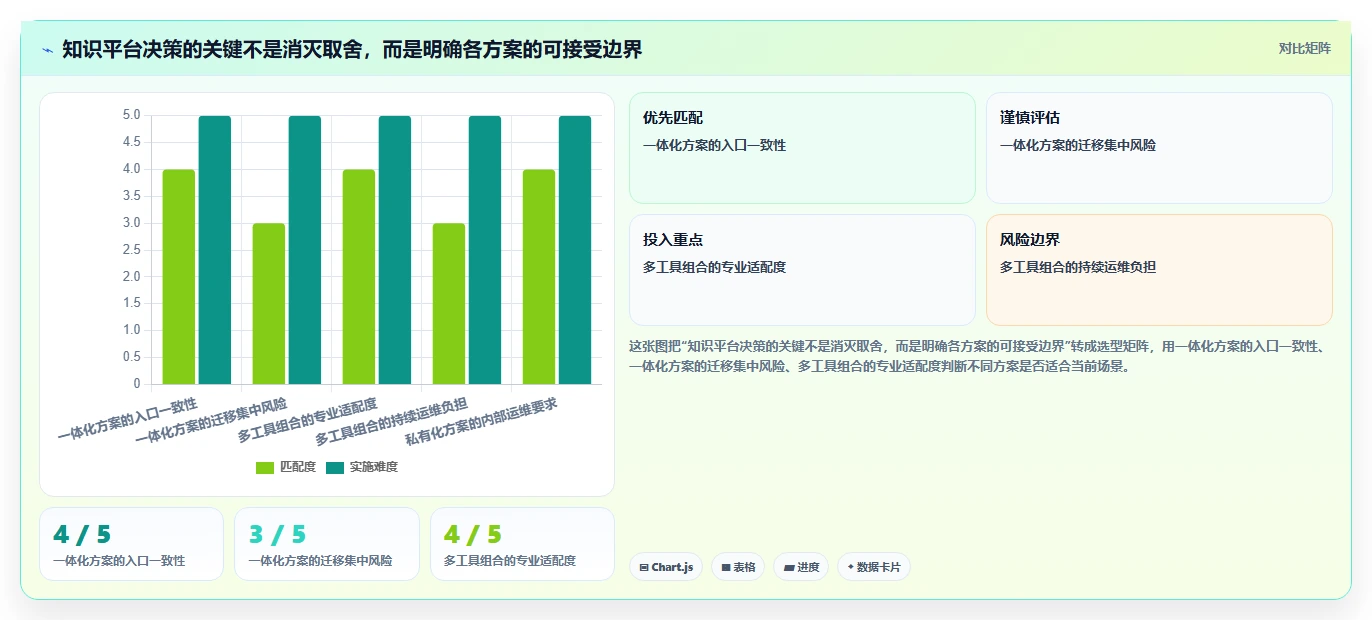Click the 匹配度 bar for 多工具组合的持续运维负担
The width and height of the screenshot is (1372, 620).
tap(449, 304)
